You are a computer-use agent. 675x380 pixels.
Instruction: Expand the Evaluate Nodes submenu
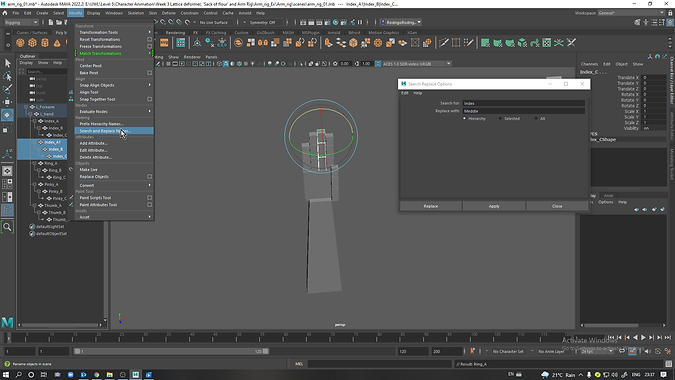[x=114, y=111]
